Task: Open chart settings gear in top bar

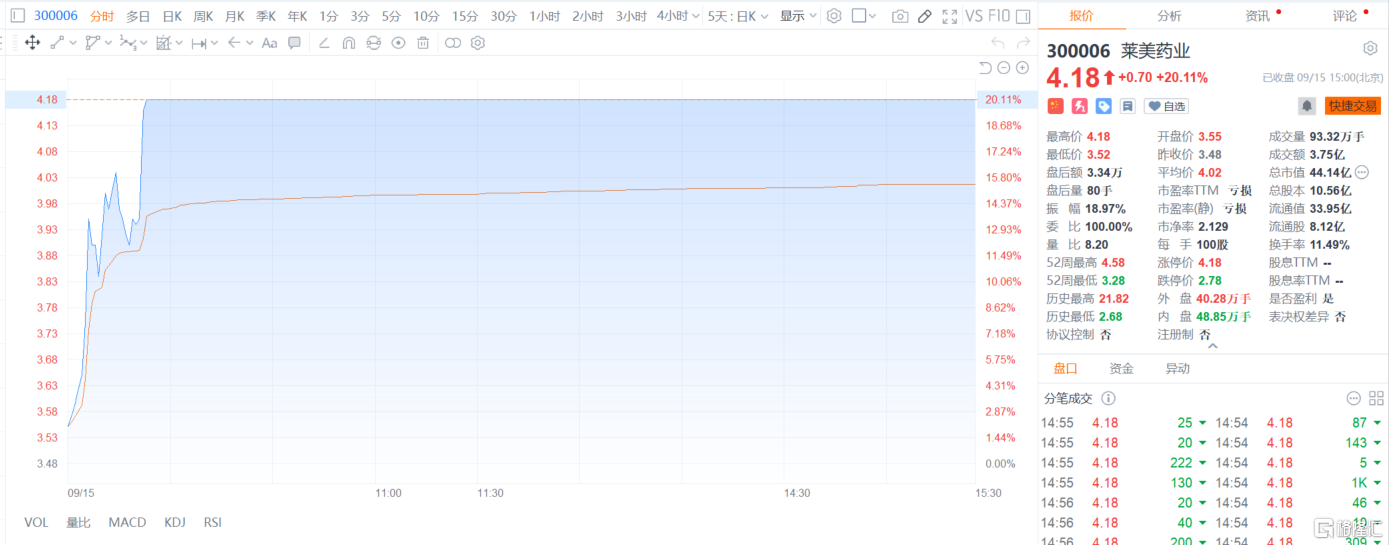Action: [834, 16]
